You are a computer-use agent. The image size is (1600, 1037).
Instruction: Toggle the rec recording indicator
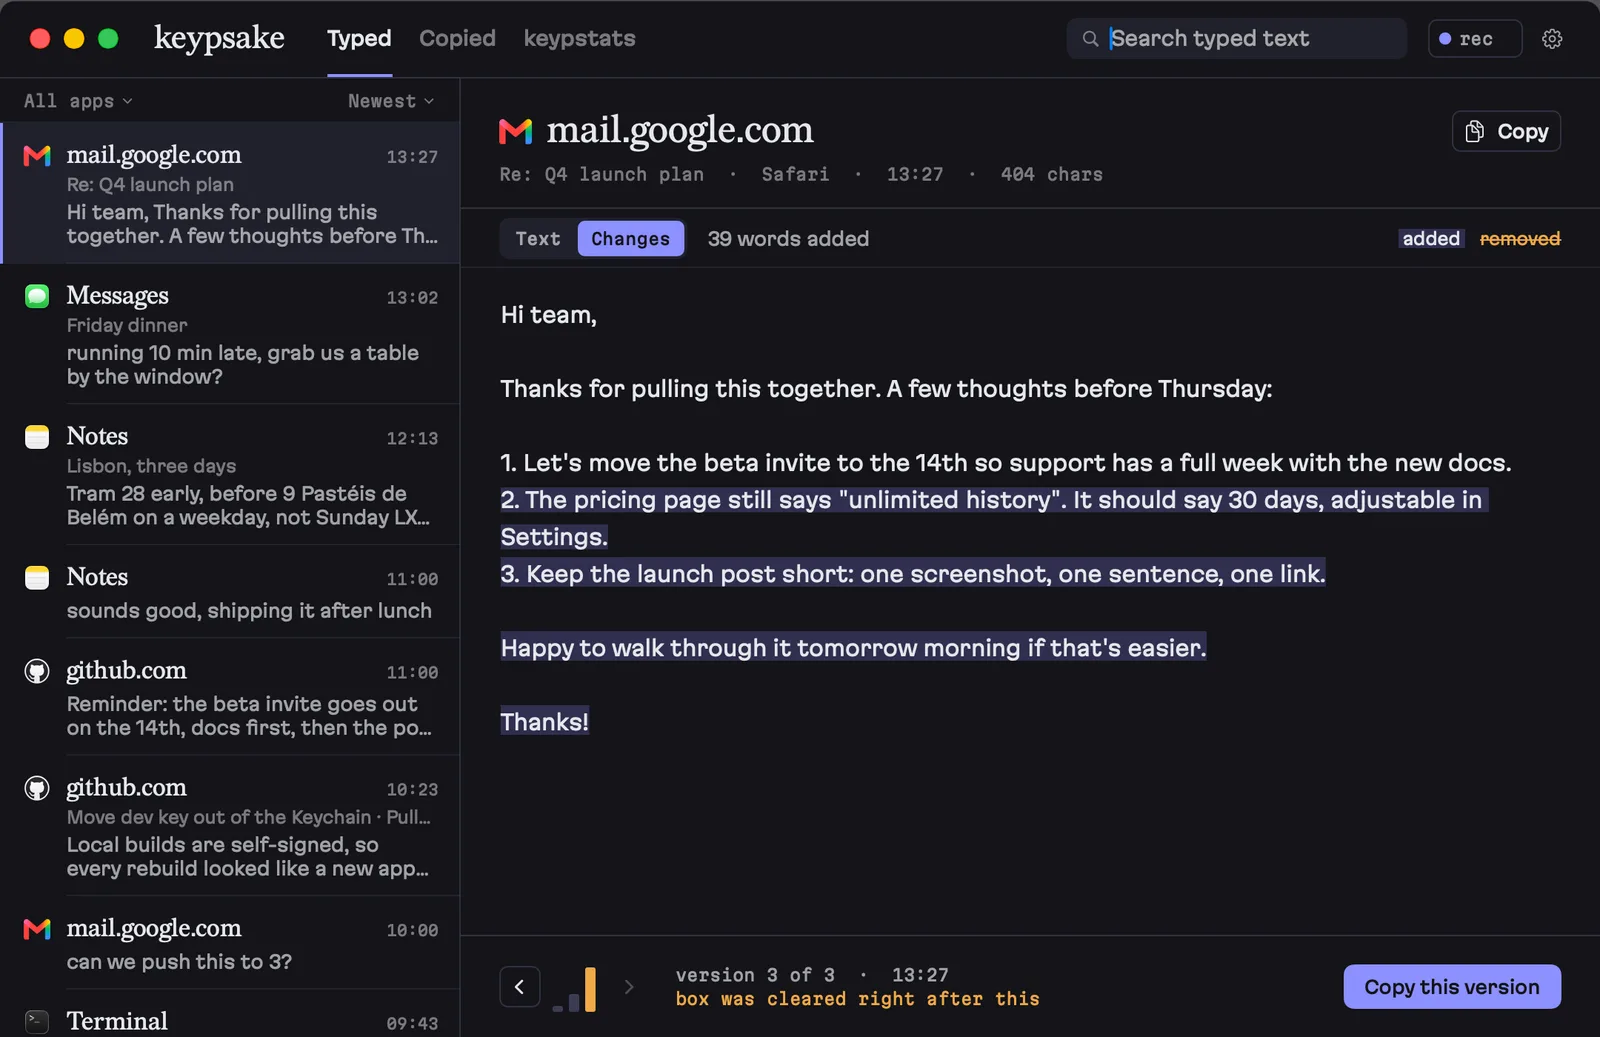click(1475, 39)
